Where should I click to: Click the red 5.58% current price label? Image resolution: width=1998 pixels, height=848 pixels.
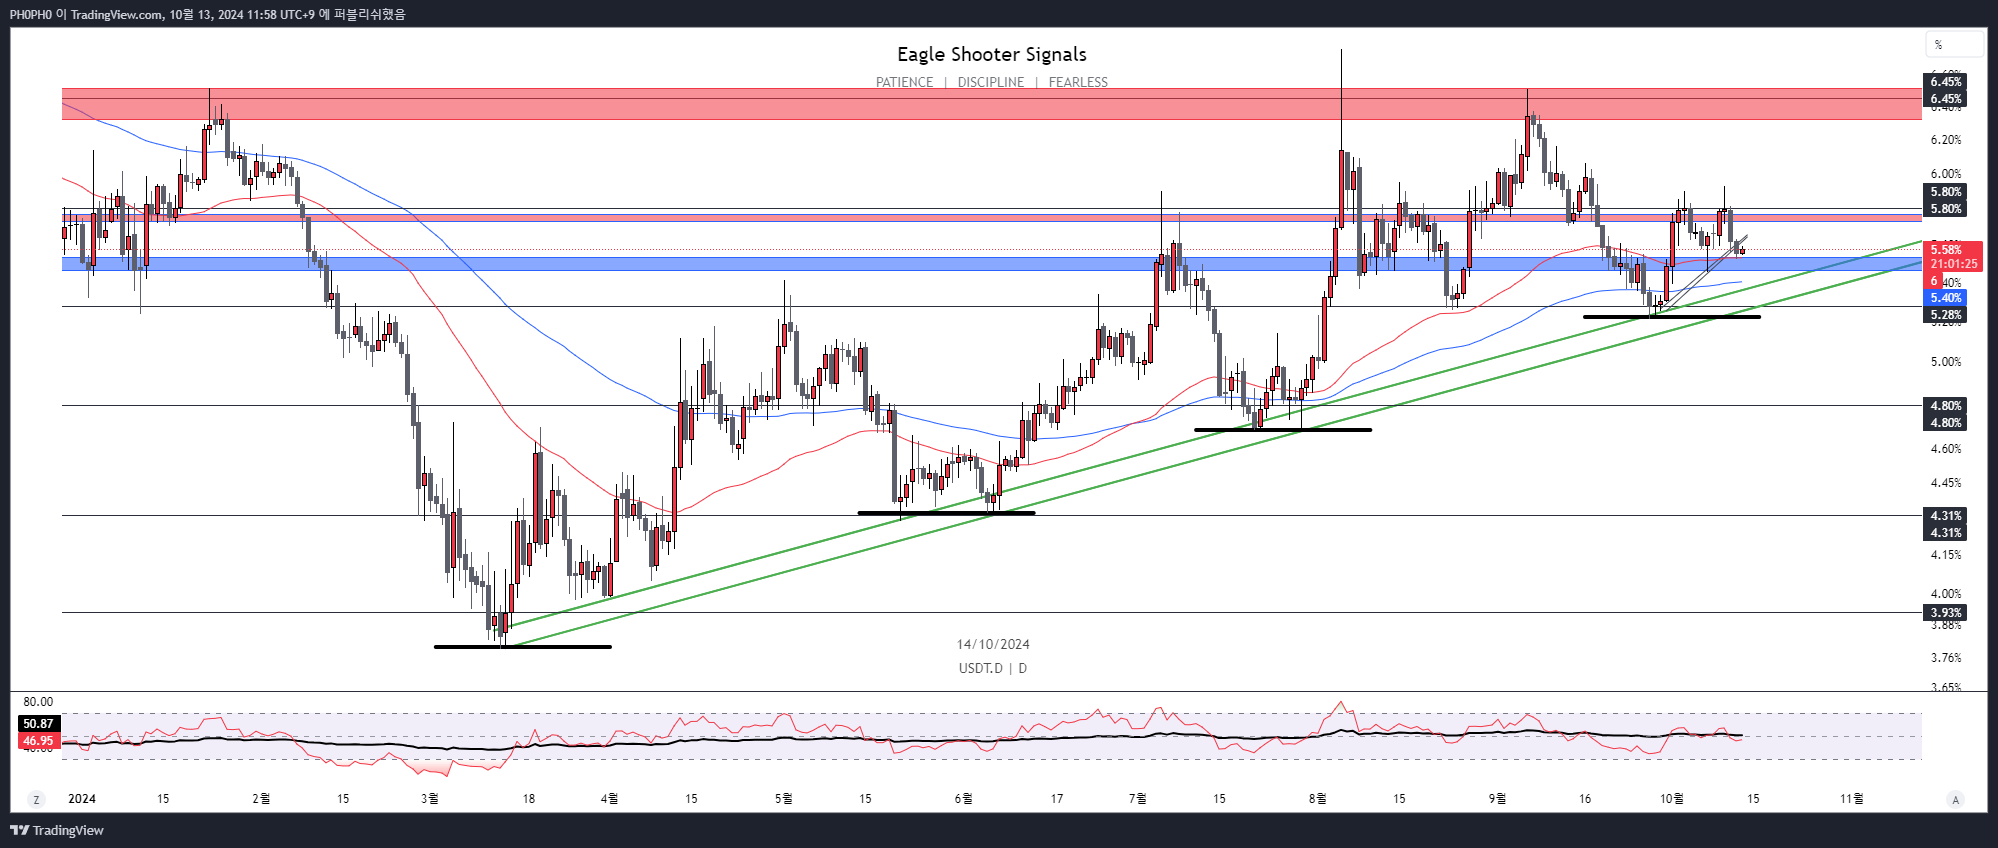(1952, 249)
